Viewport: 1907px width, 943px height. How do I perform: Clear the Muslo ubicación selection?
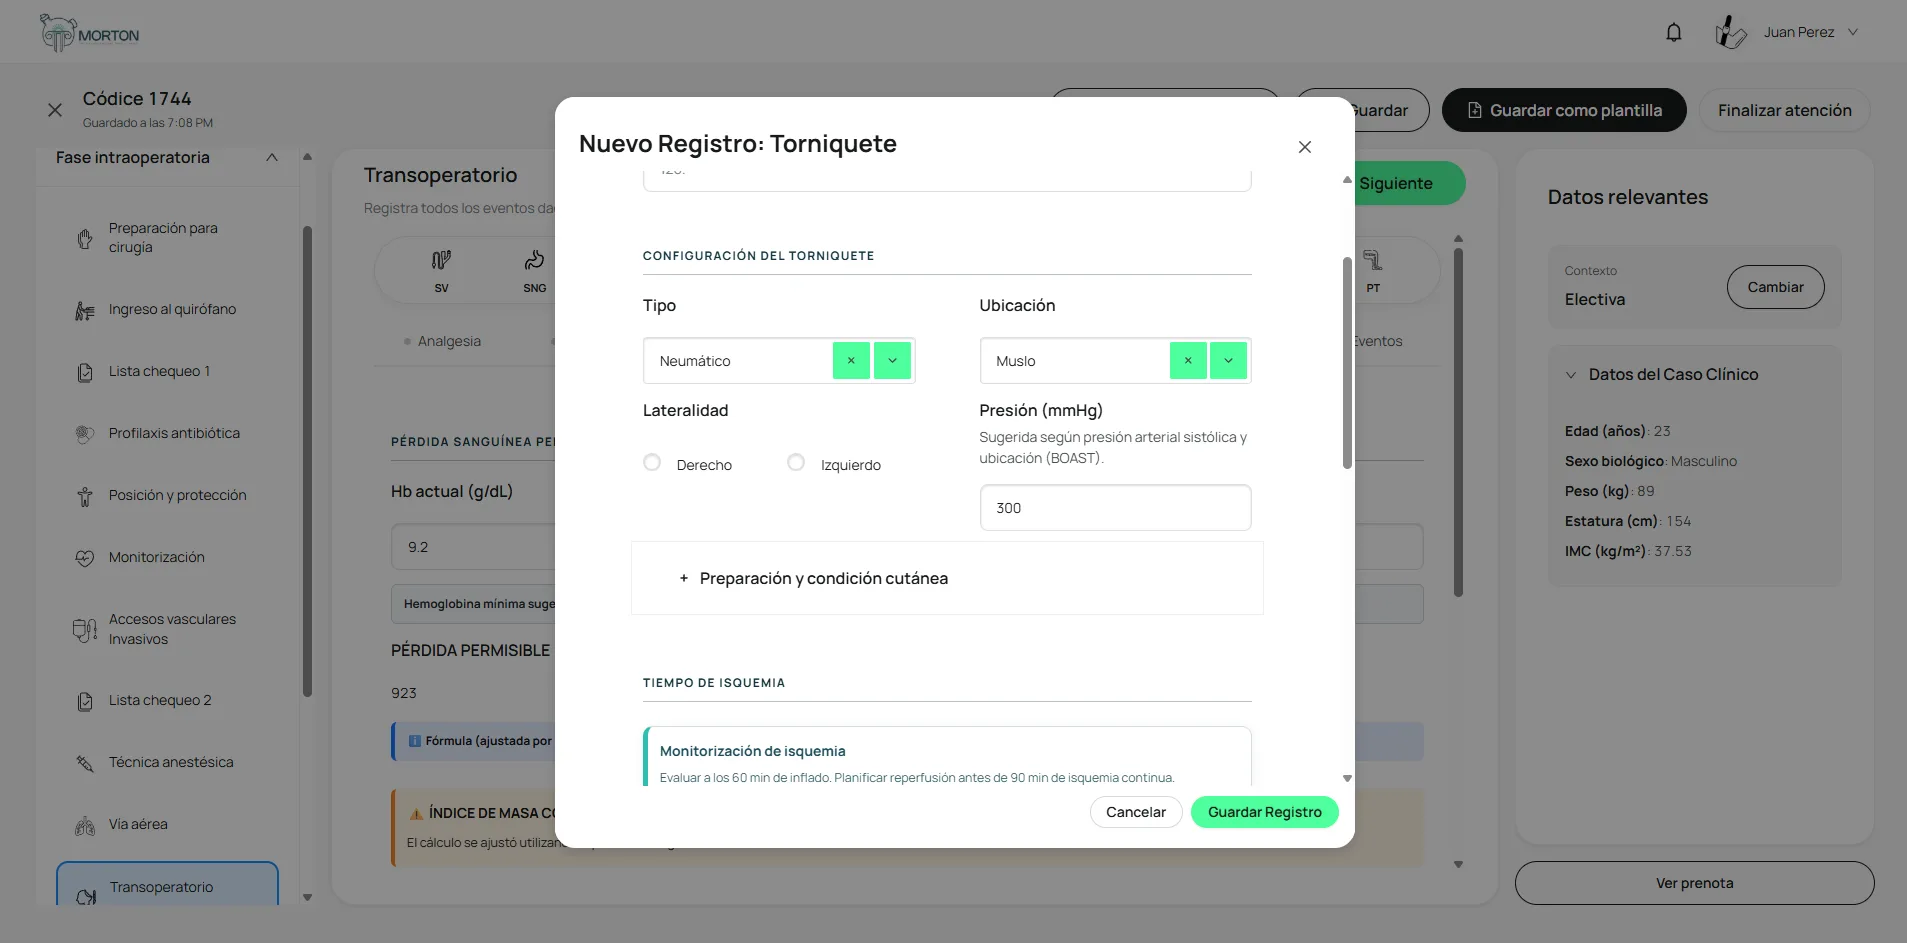click(1188, 361)
